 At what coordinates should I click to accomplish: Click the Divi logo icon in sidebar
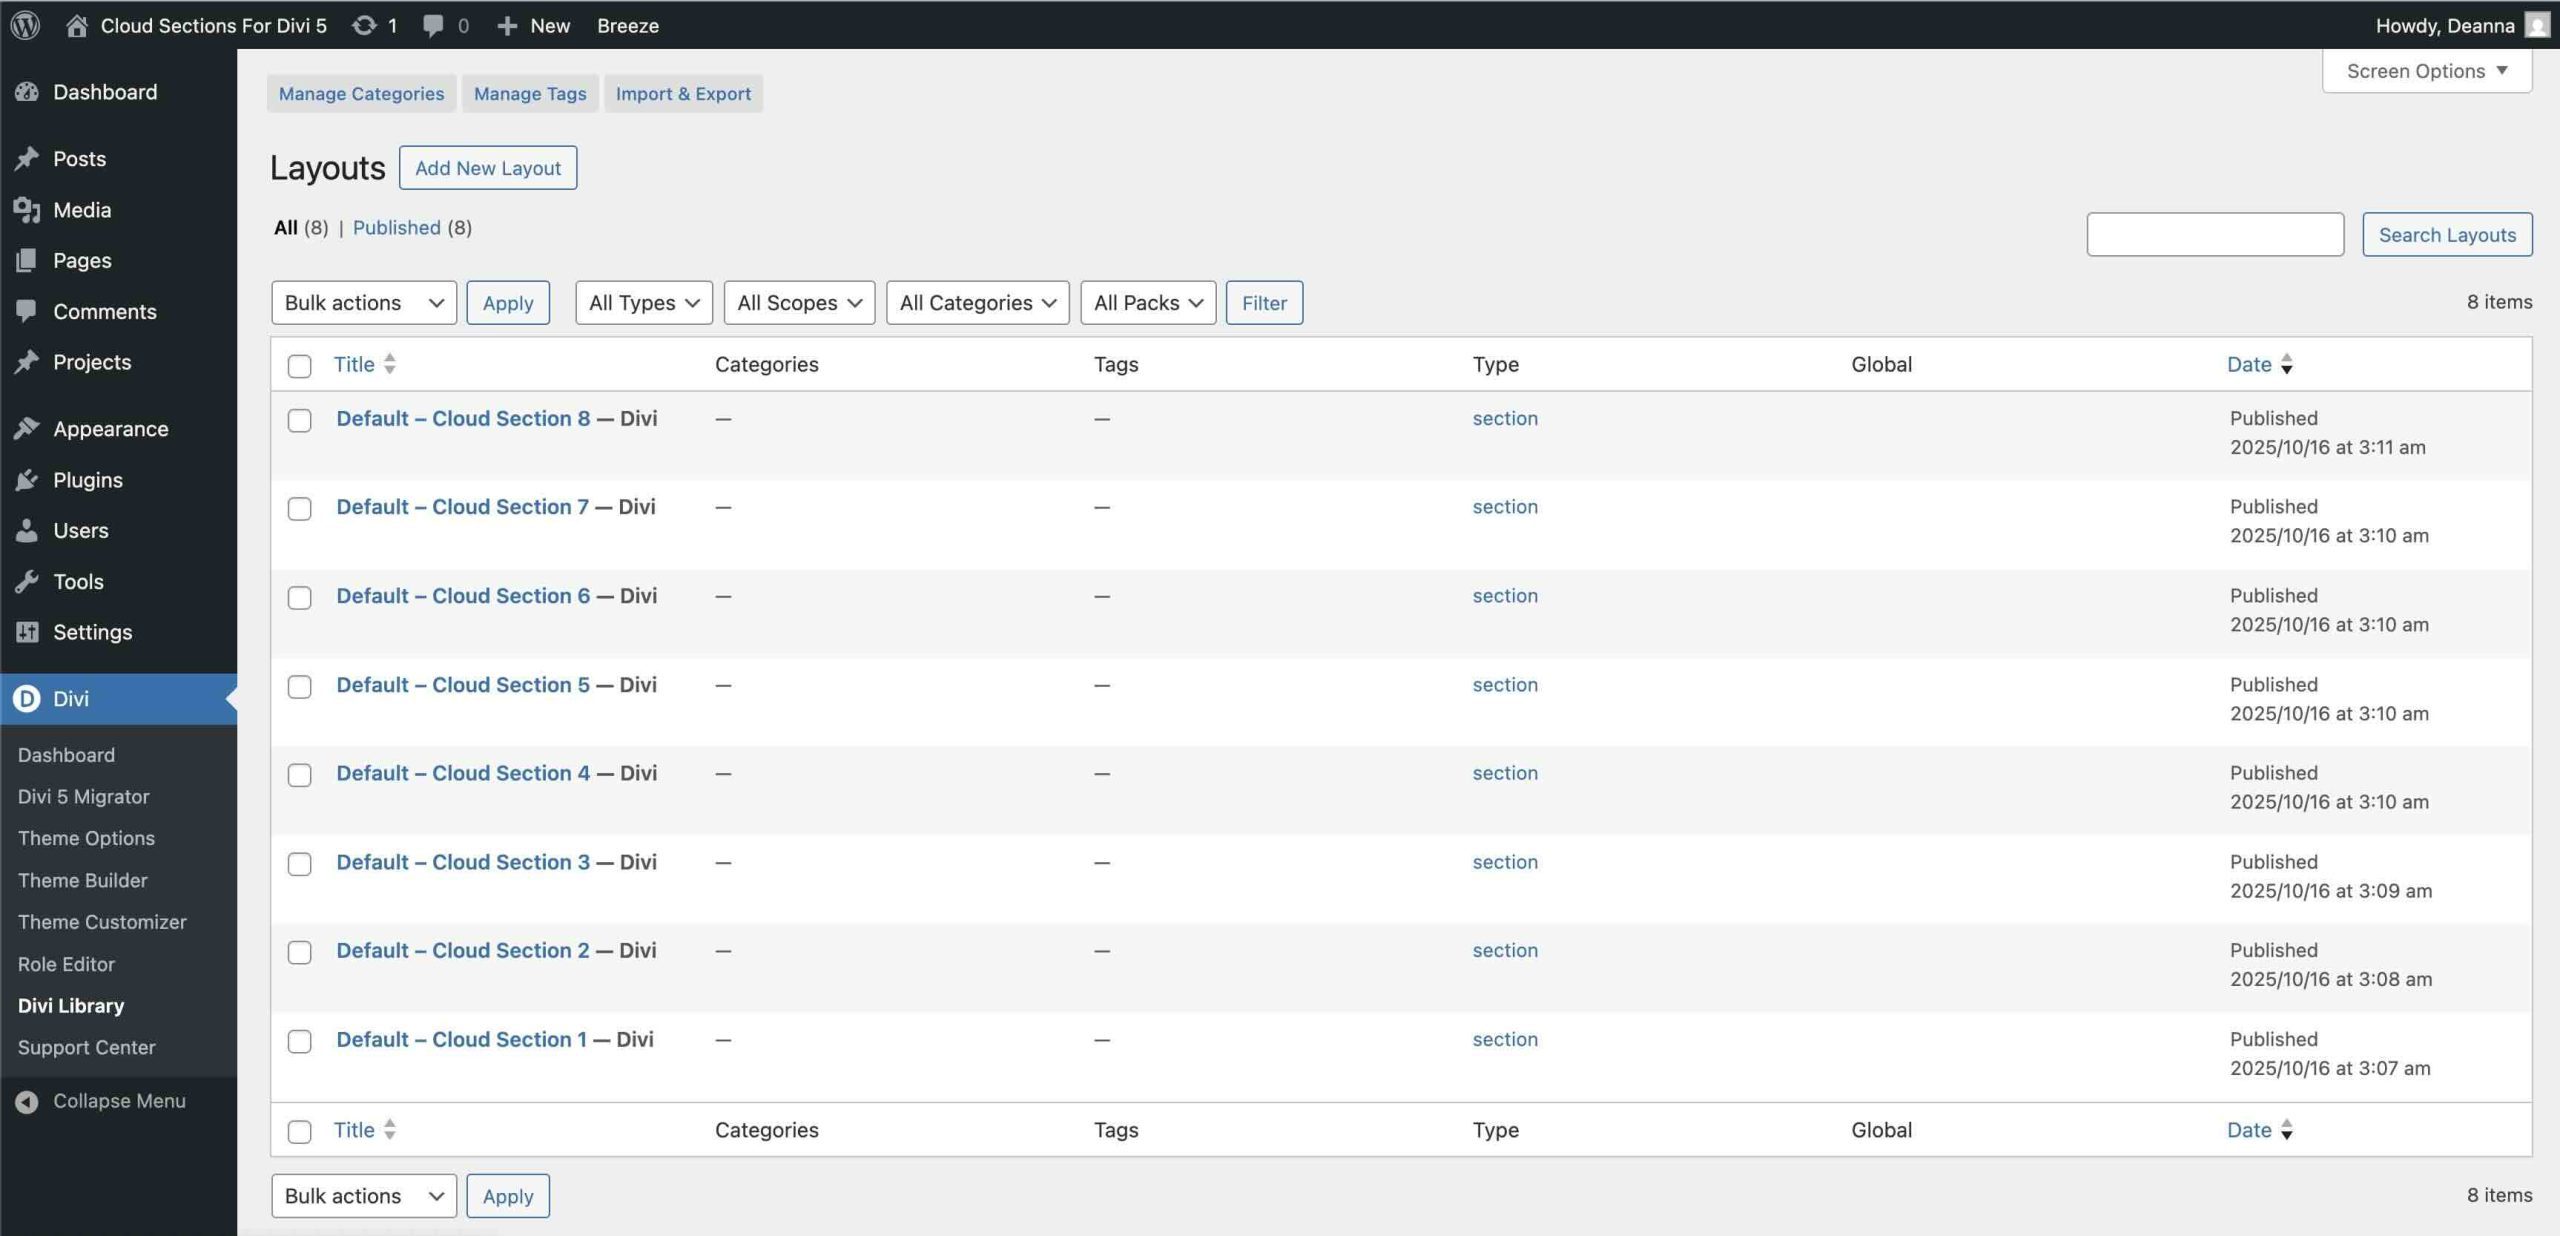[x=26, y=699]
